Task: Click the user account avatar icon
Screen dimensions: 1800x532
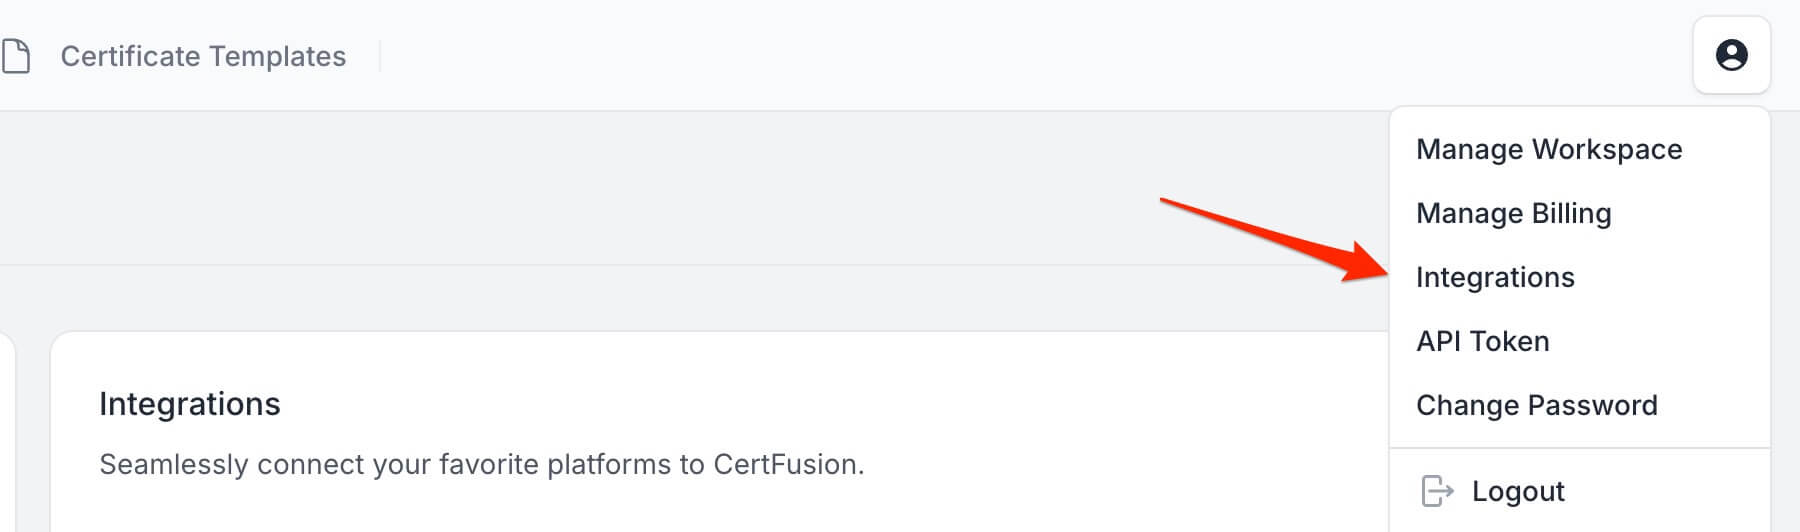Action: (x=1731, y=55)
